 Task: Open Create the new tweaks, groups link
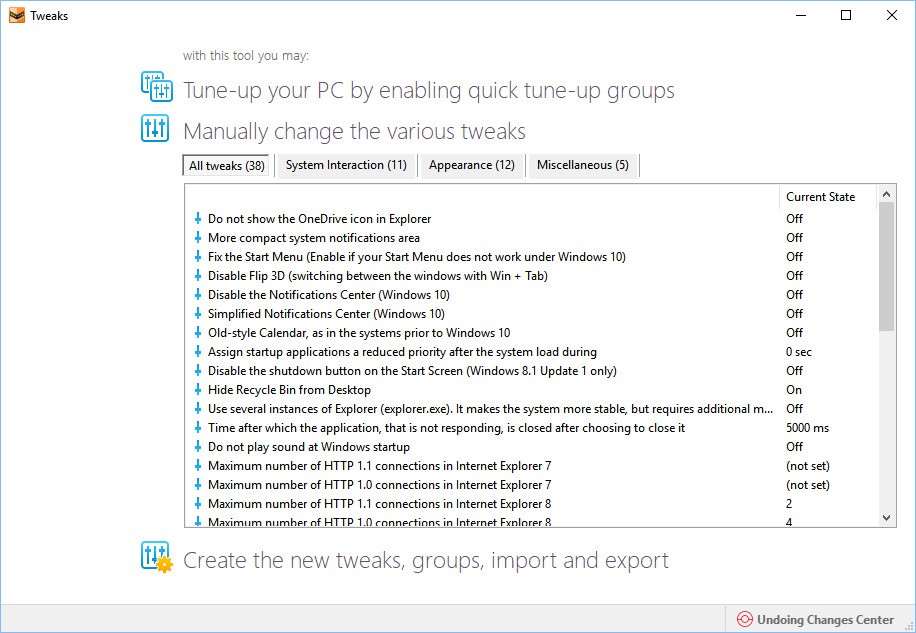tap(425, 560)
